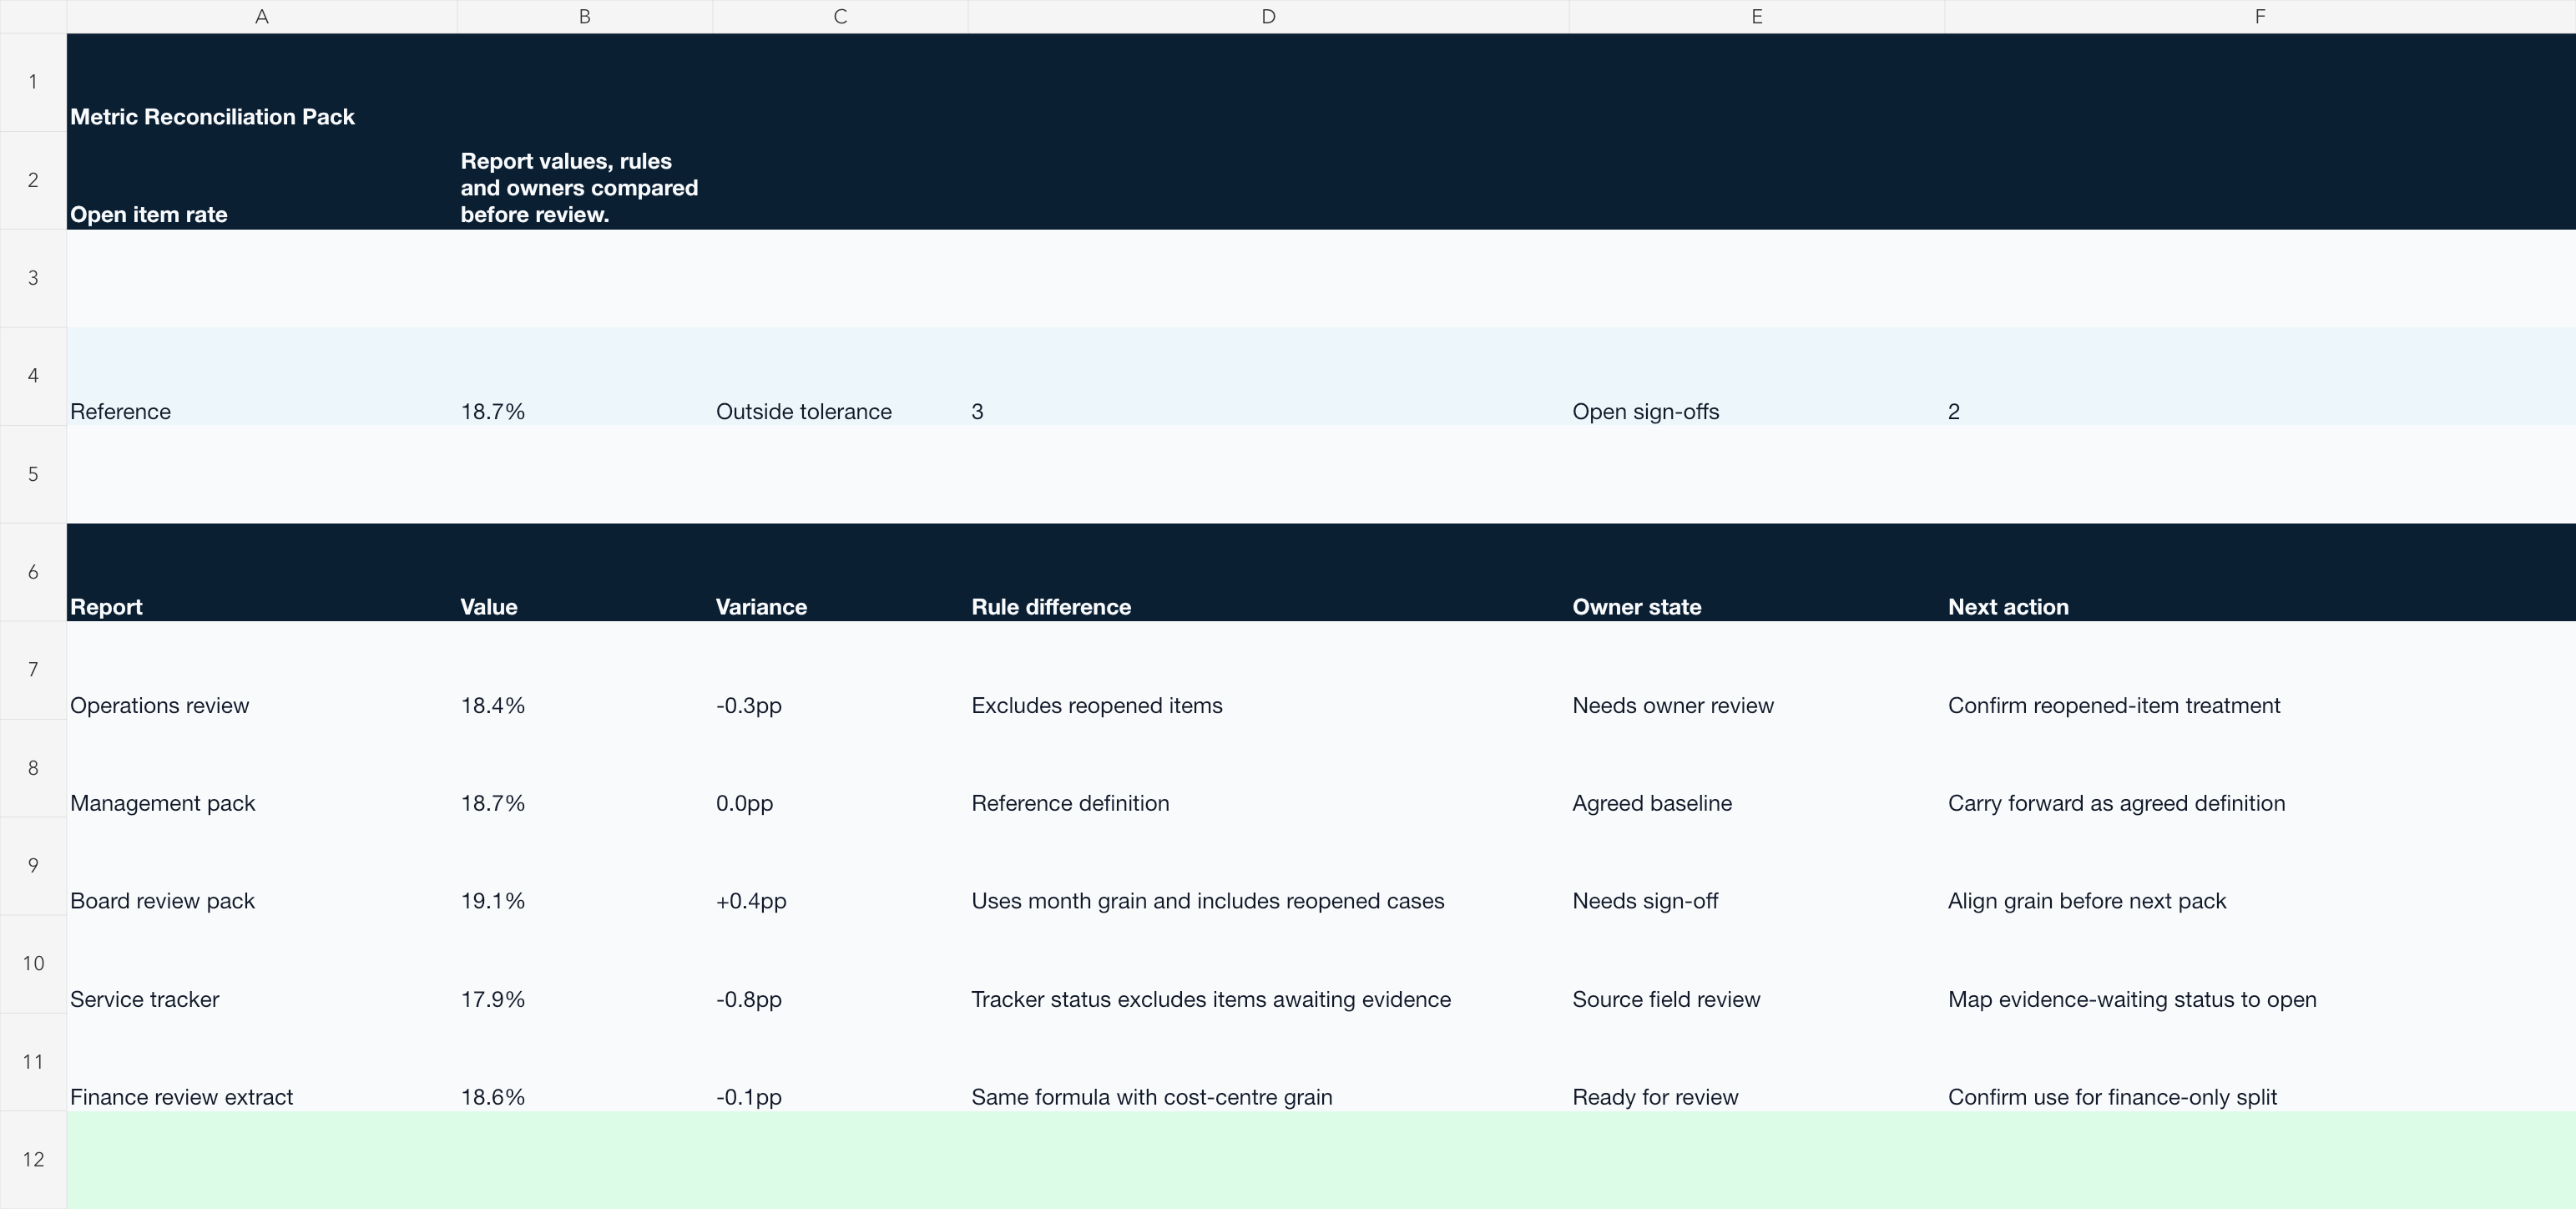Click Align grain before next pack cell
Screen dimensions: 2576x1209
(x=2260, y=866)
